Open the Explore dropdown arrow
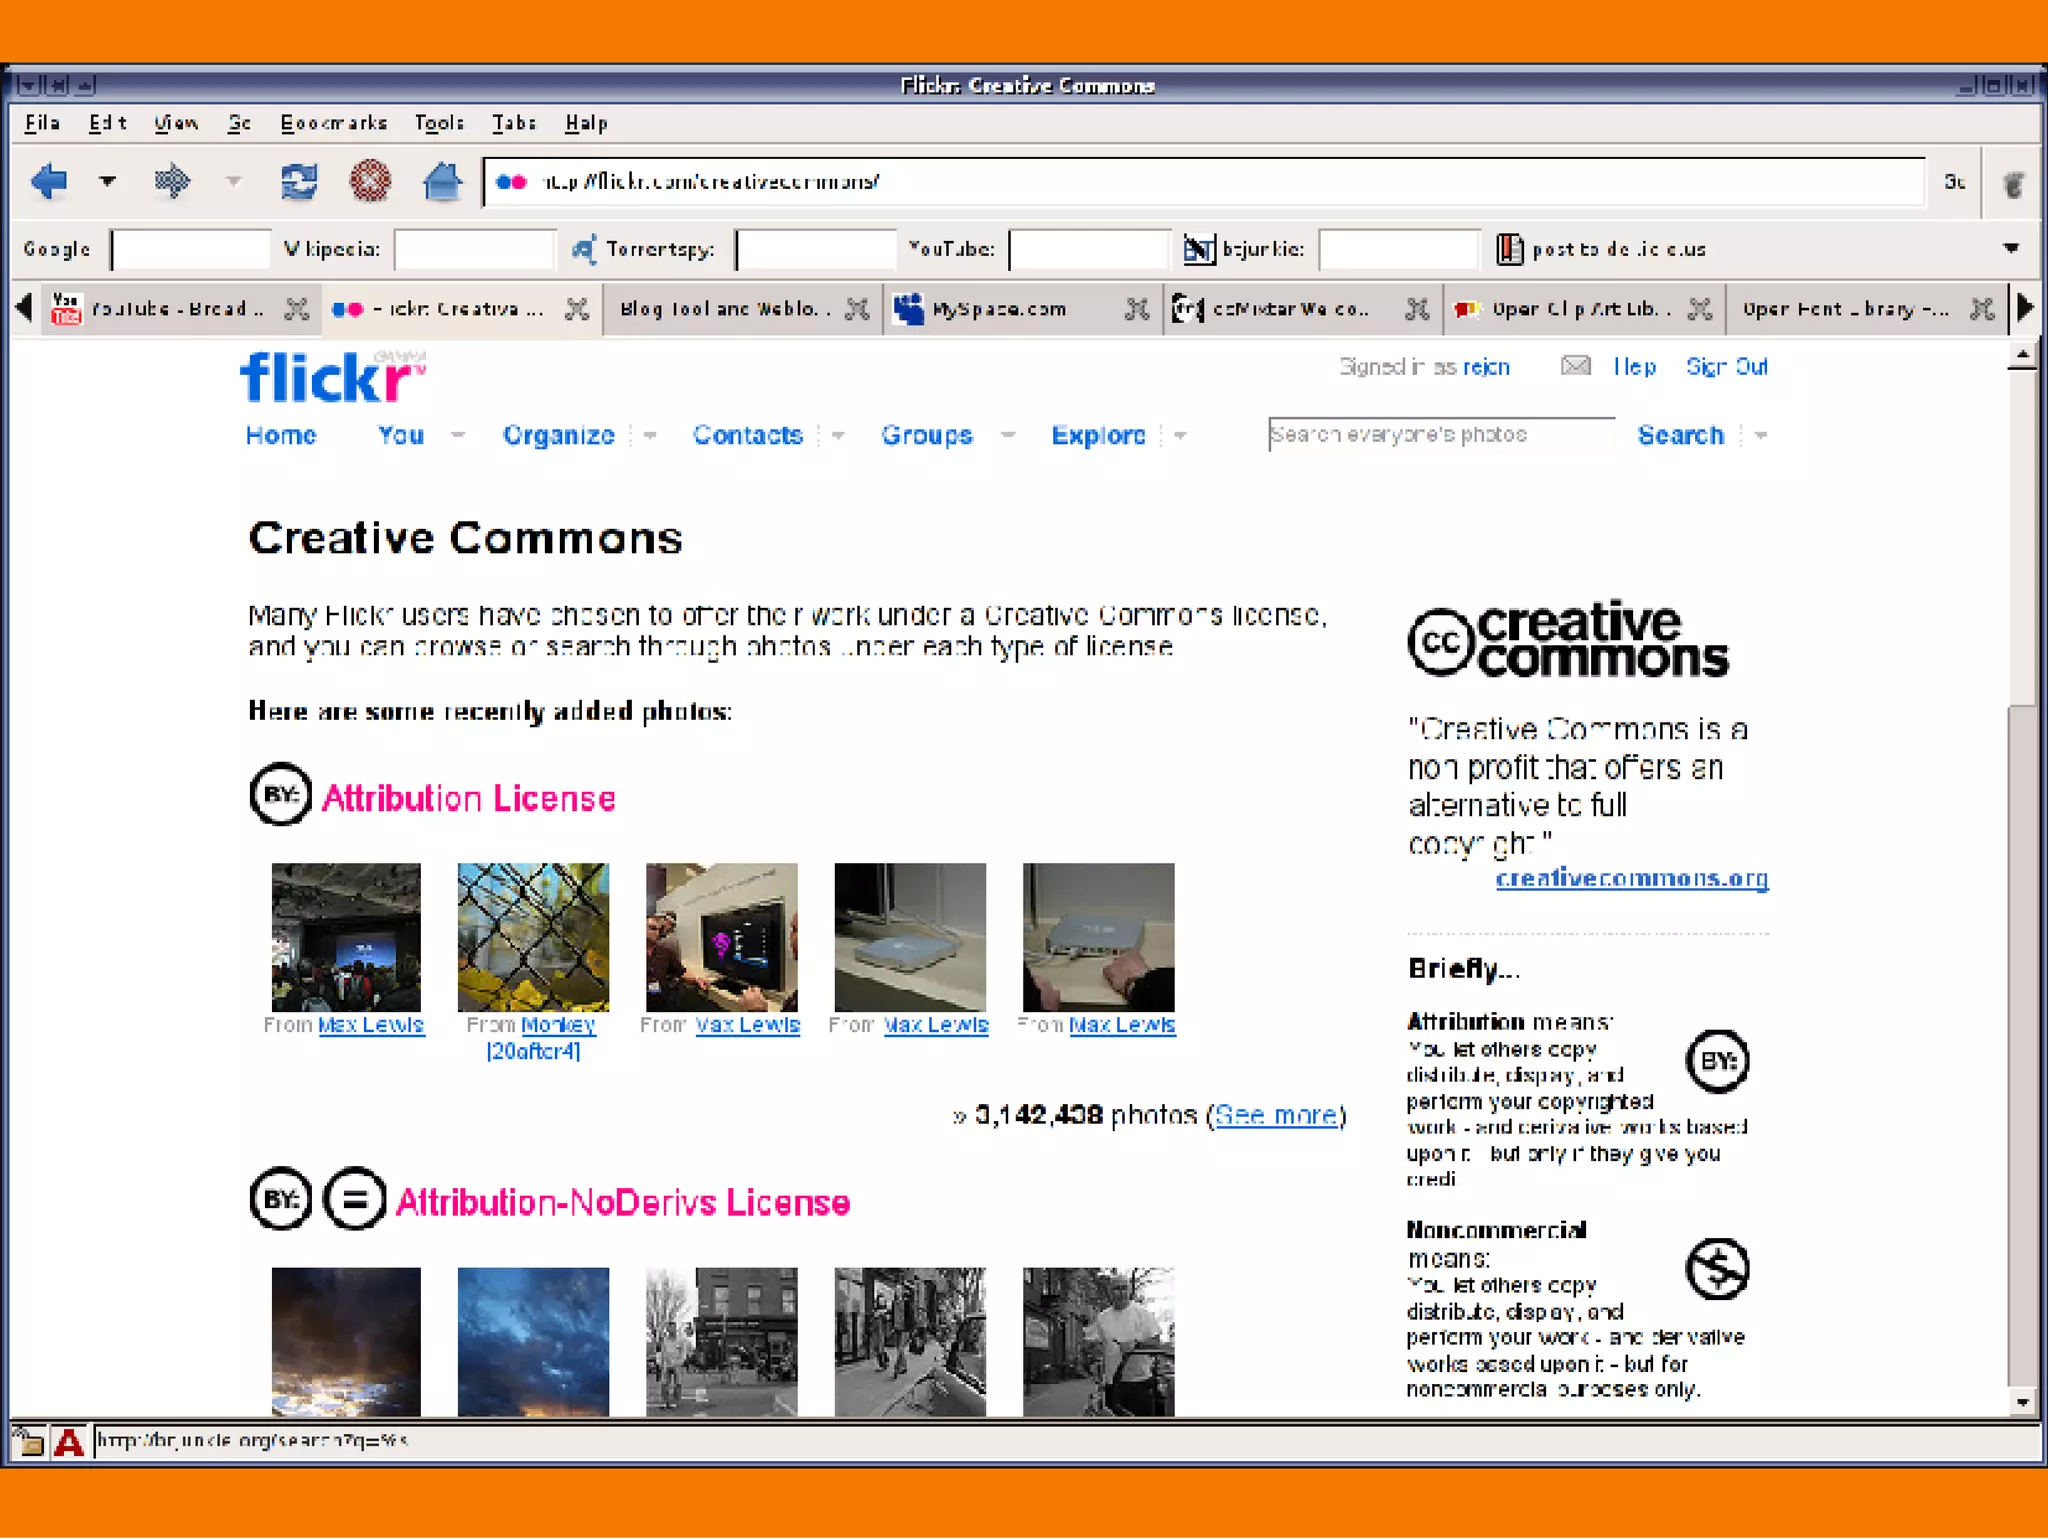 [x=1180, y=435]
